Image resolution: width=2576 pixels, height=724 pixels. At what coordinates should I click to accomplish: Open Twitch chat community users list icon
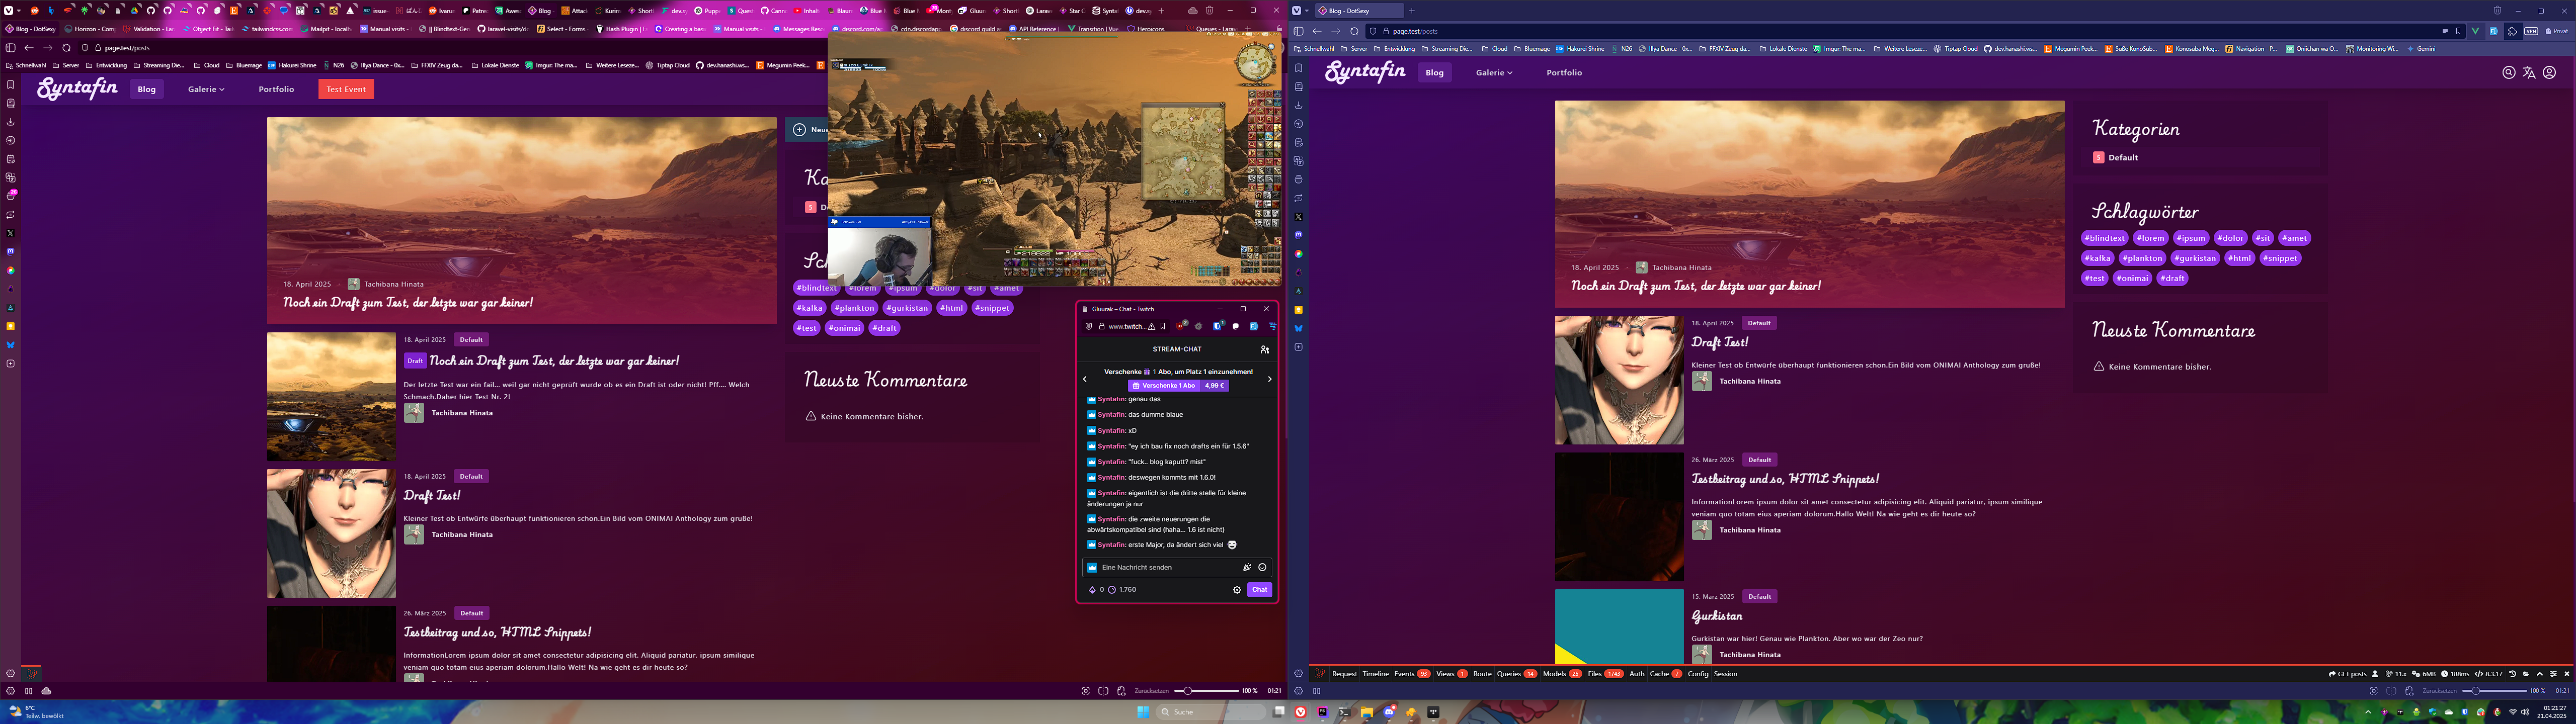[x=1264, y=349]
